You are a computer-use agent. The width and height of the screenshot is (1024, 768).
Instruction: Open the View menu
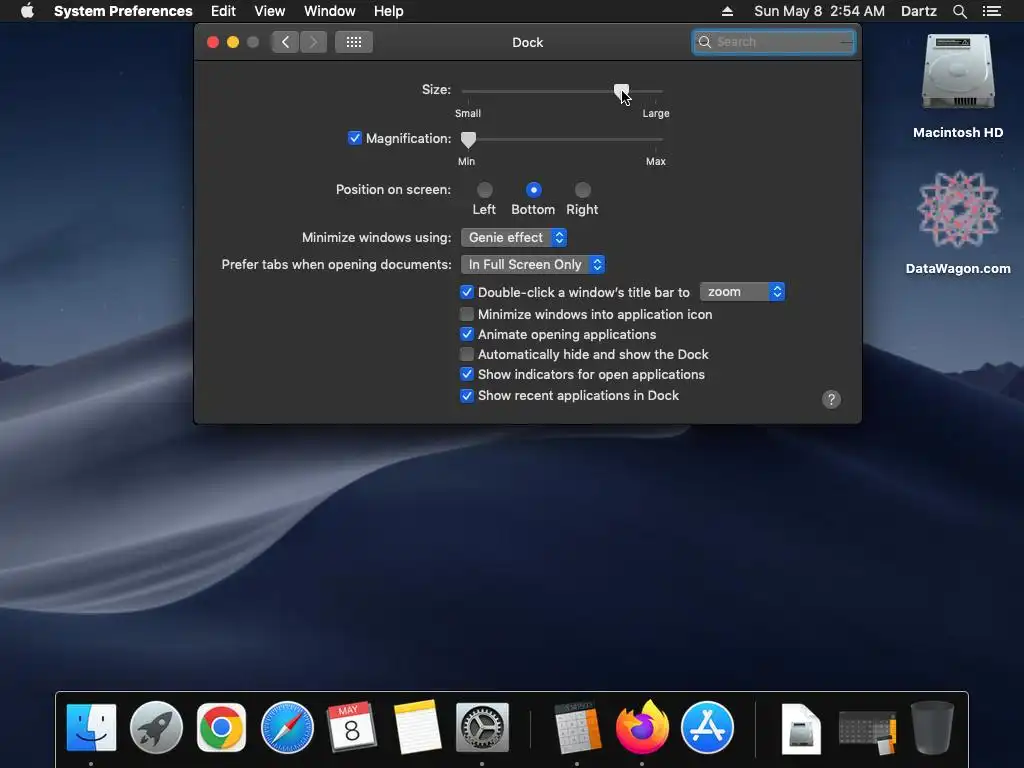point(269,11)
